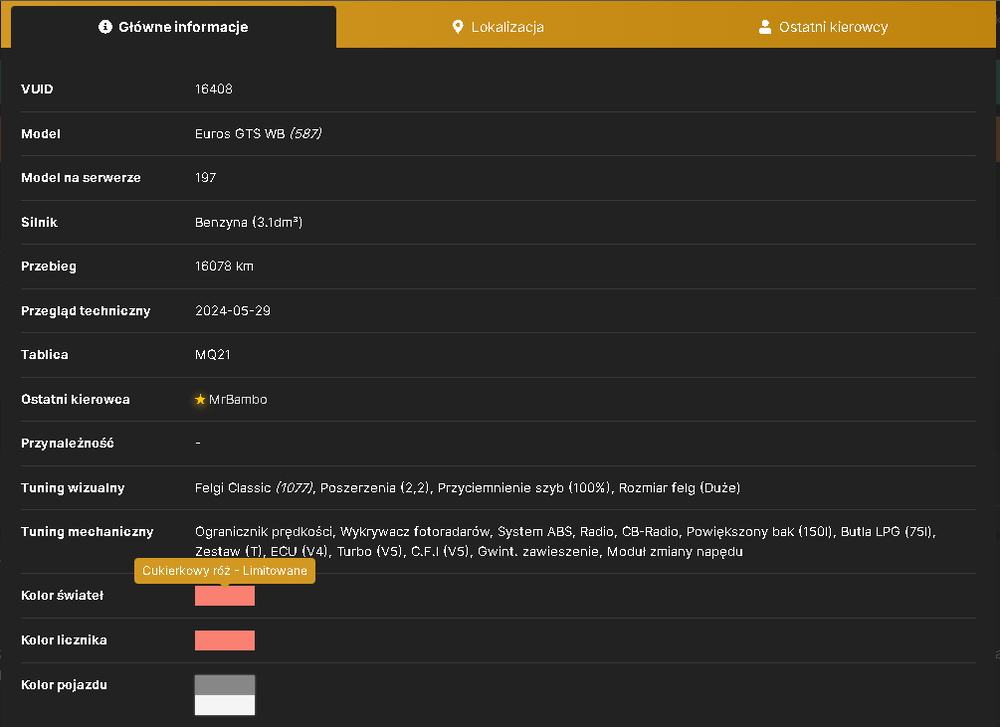Open the Ostatni kierowcy tab
The width and height of the screenshot is (1000, 727).
pyautogui.click(x=823, y=27)
